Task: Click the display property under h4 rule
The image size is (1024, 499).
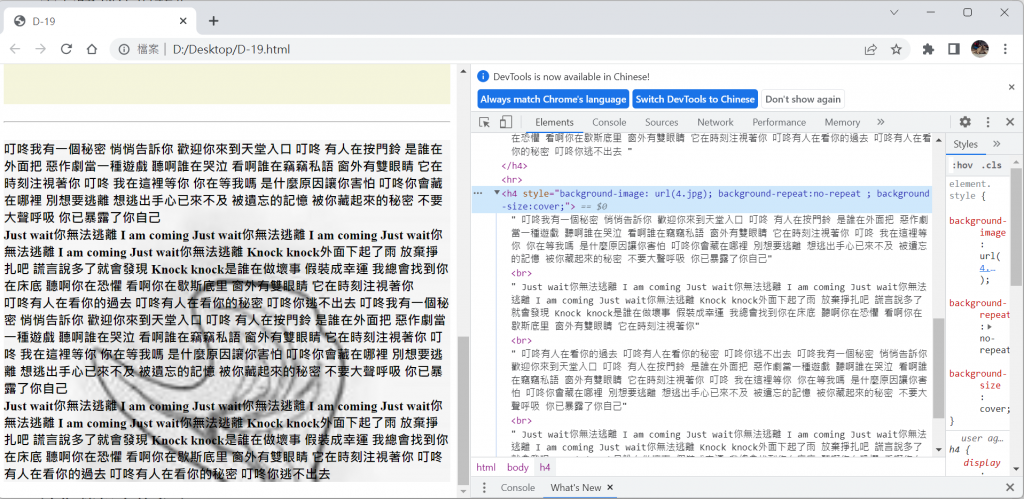Action: [982, 462]
